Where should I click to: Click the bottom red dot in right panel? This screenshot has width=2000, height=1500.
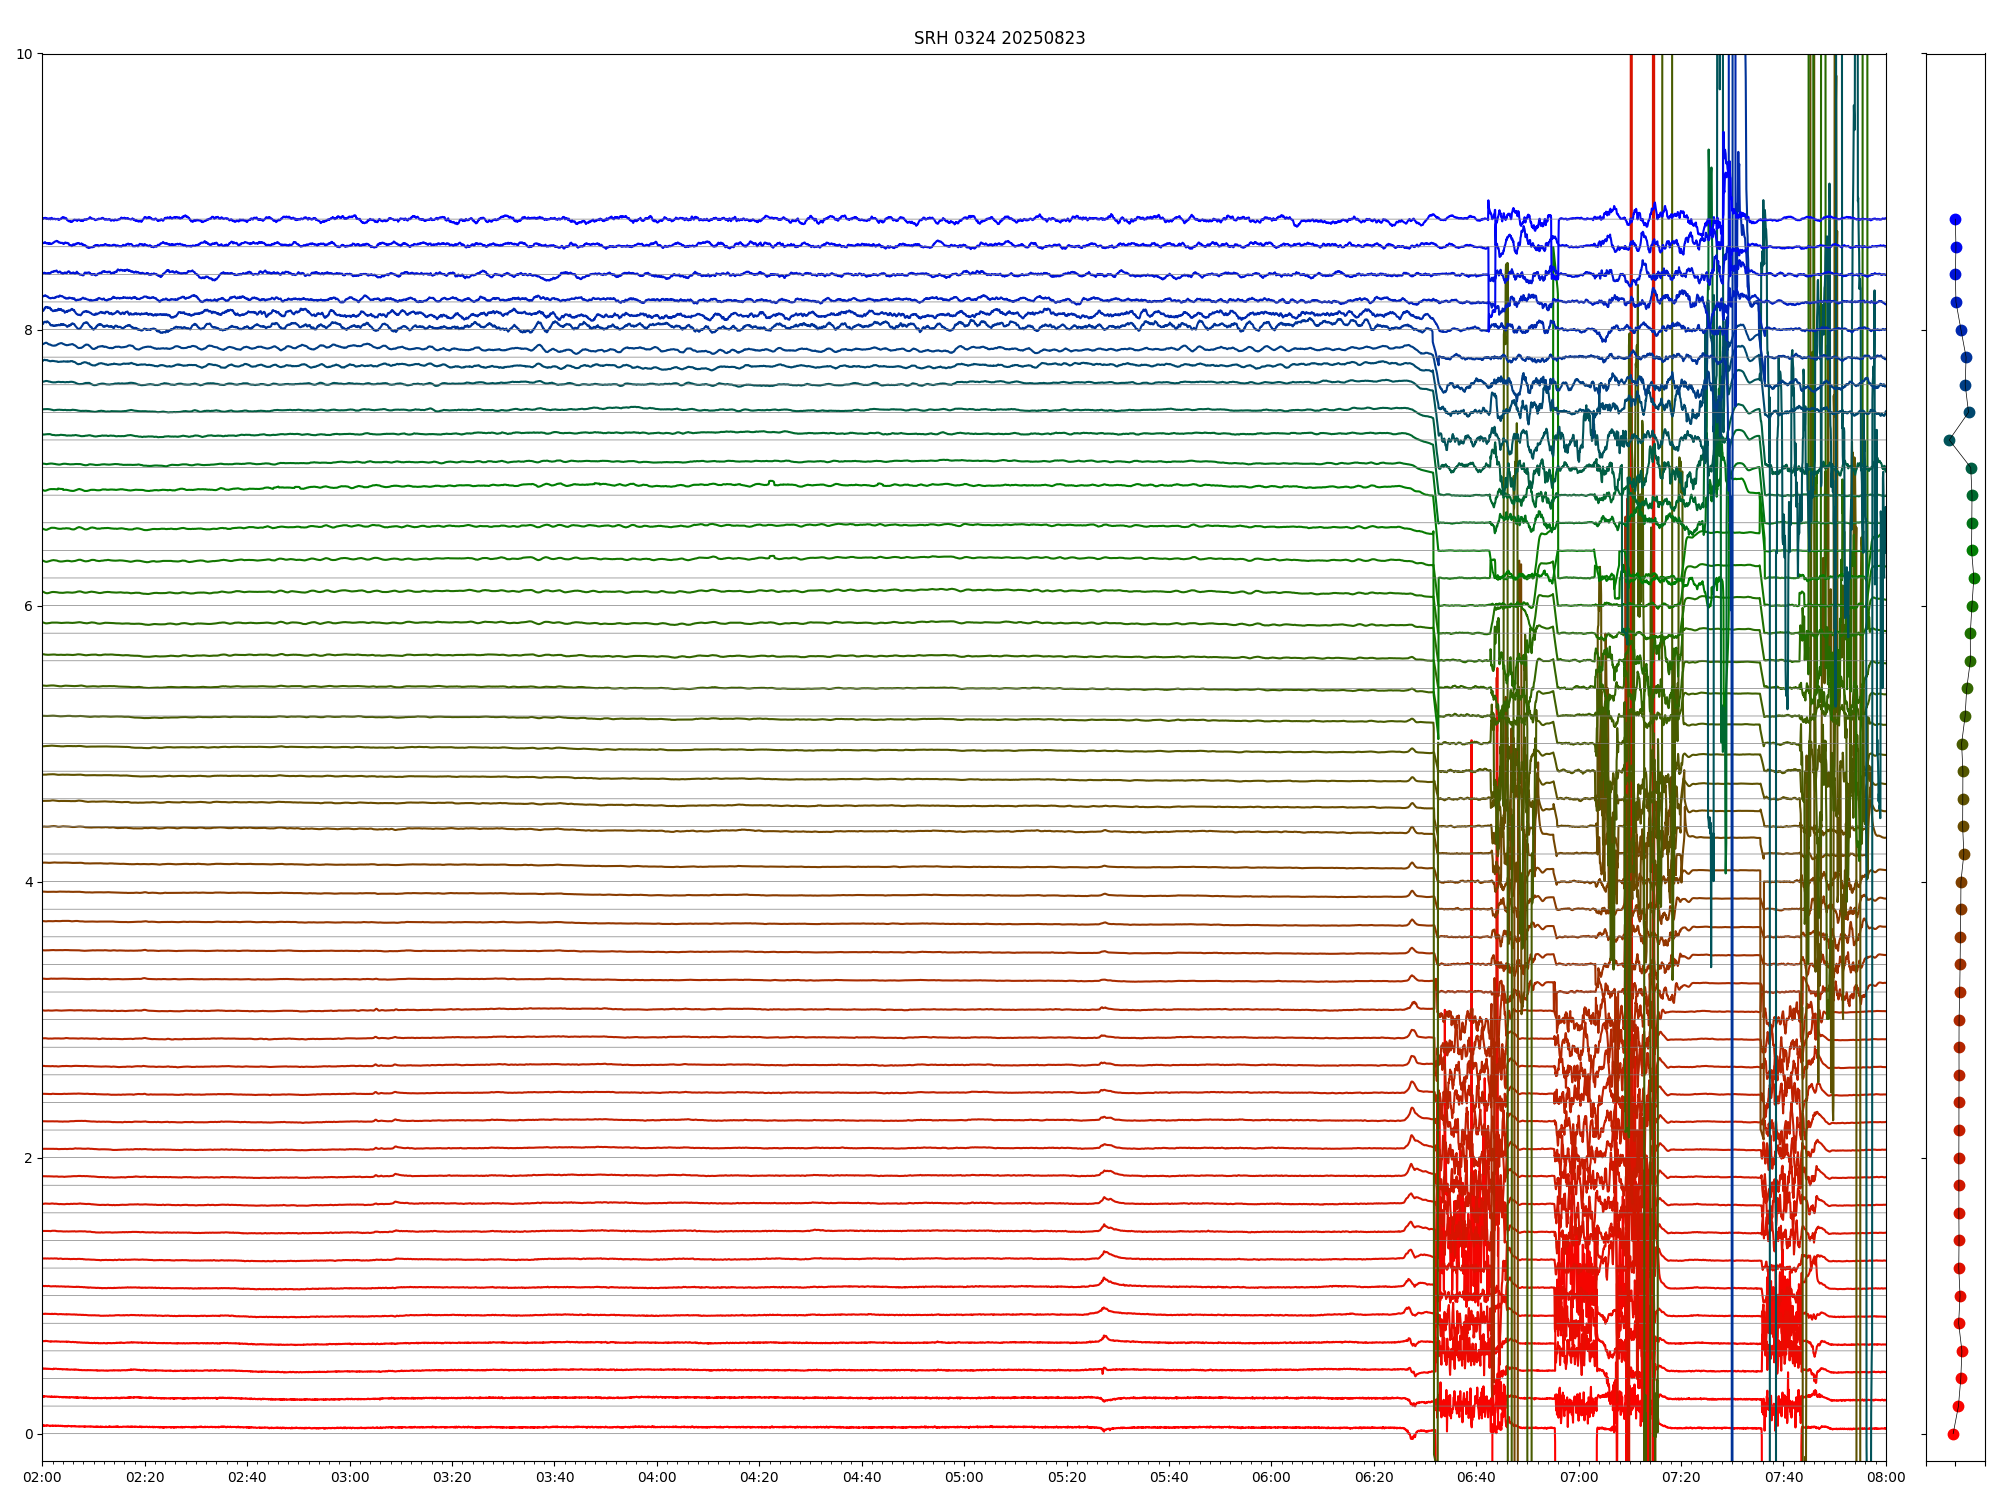1953,1434
